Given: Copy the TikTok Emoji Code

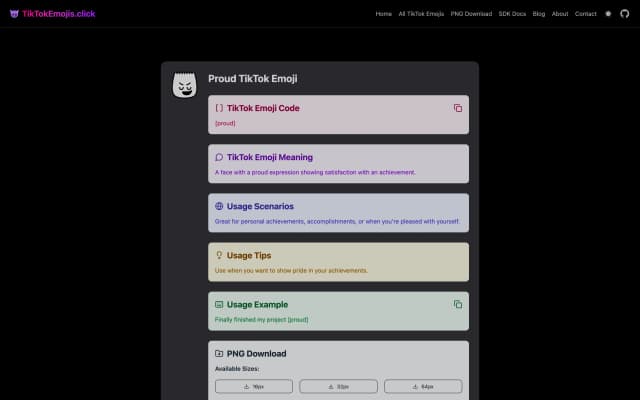Looking at the screenshot, I should [x=458, y=108].
